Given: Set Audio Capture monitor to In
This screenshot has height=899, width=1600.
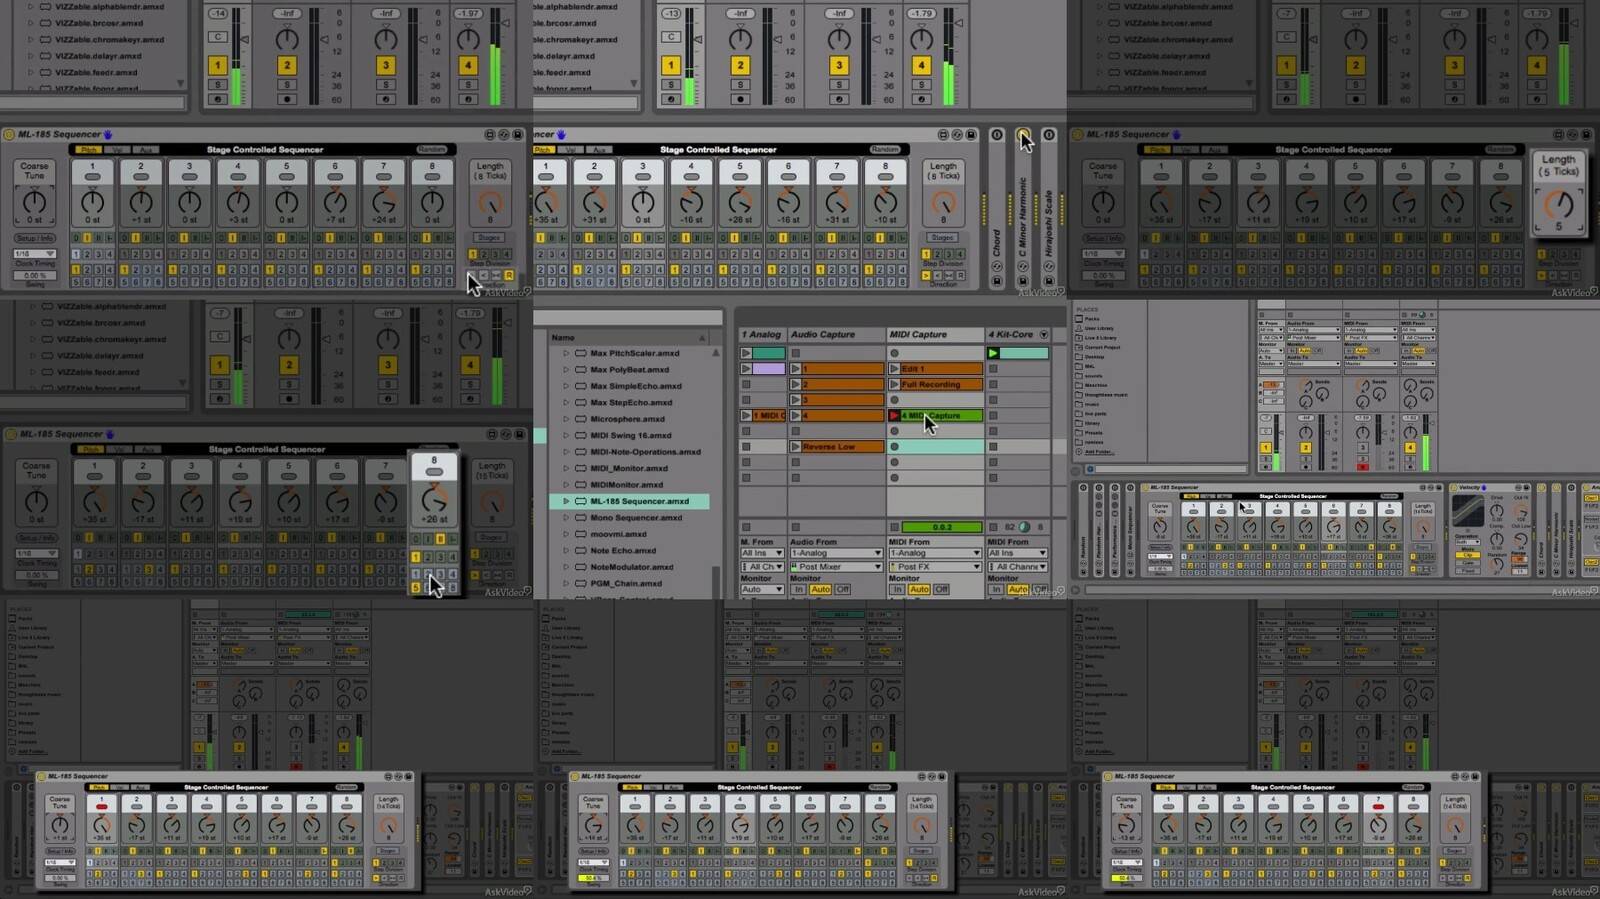Looking at the screenshot, I should click(x=798, y=590).
